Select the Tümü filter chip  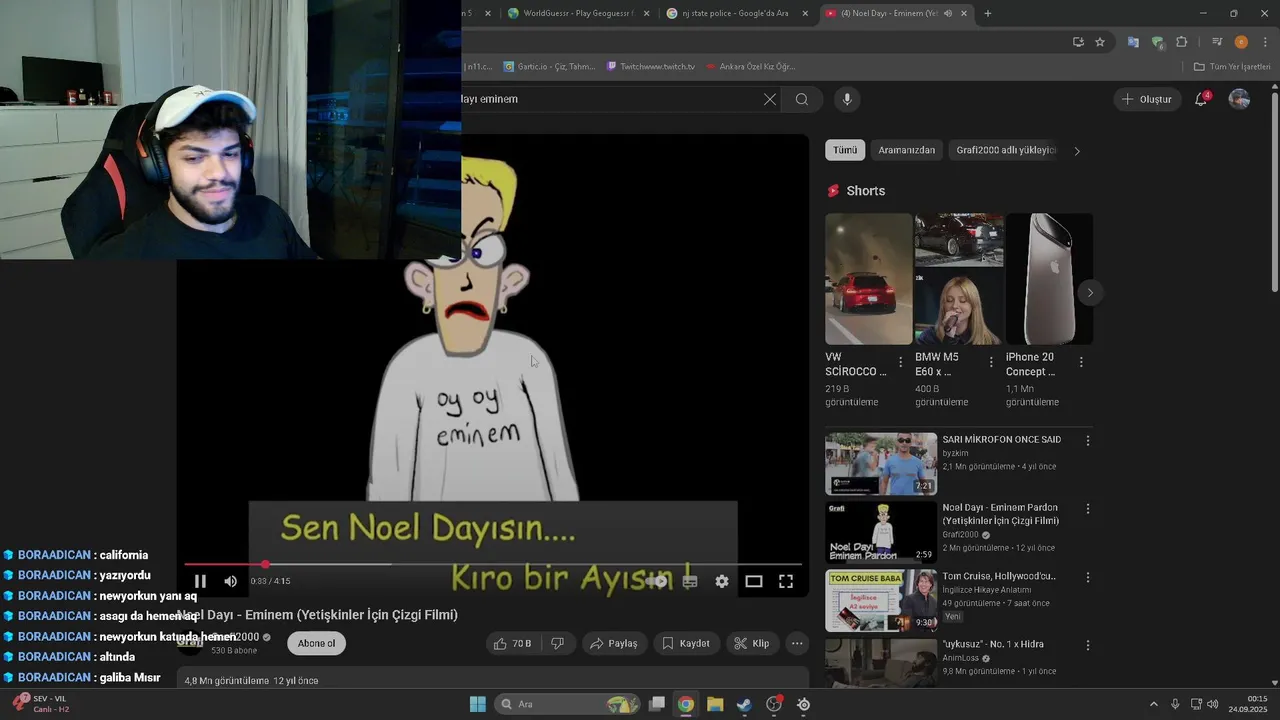pyautogui.click(x=845, y=150)
